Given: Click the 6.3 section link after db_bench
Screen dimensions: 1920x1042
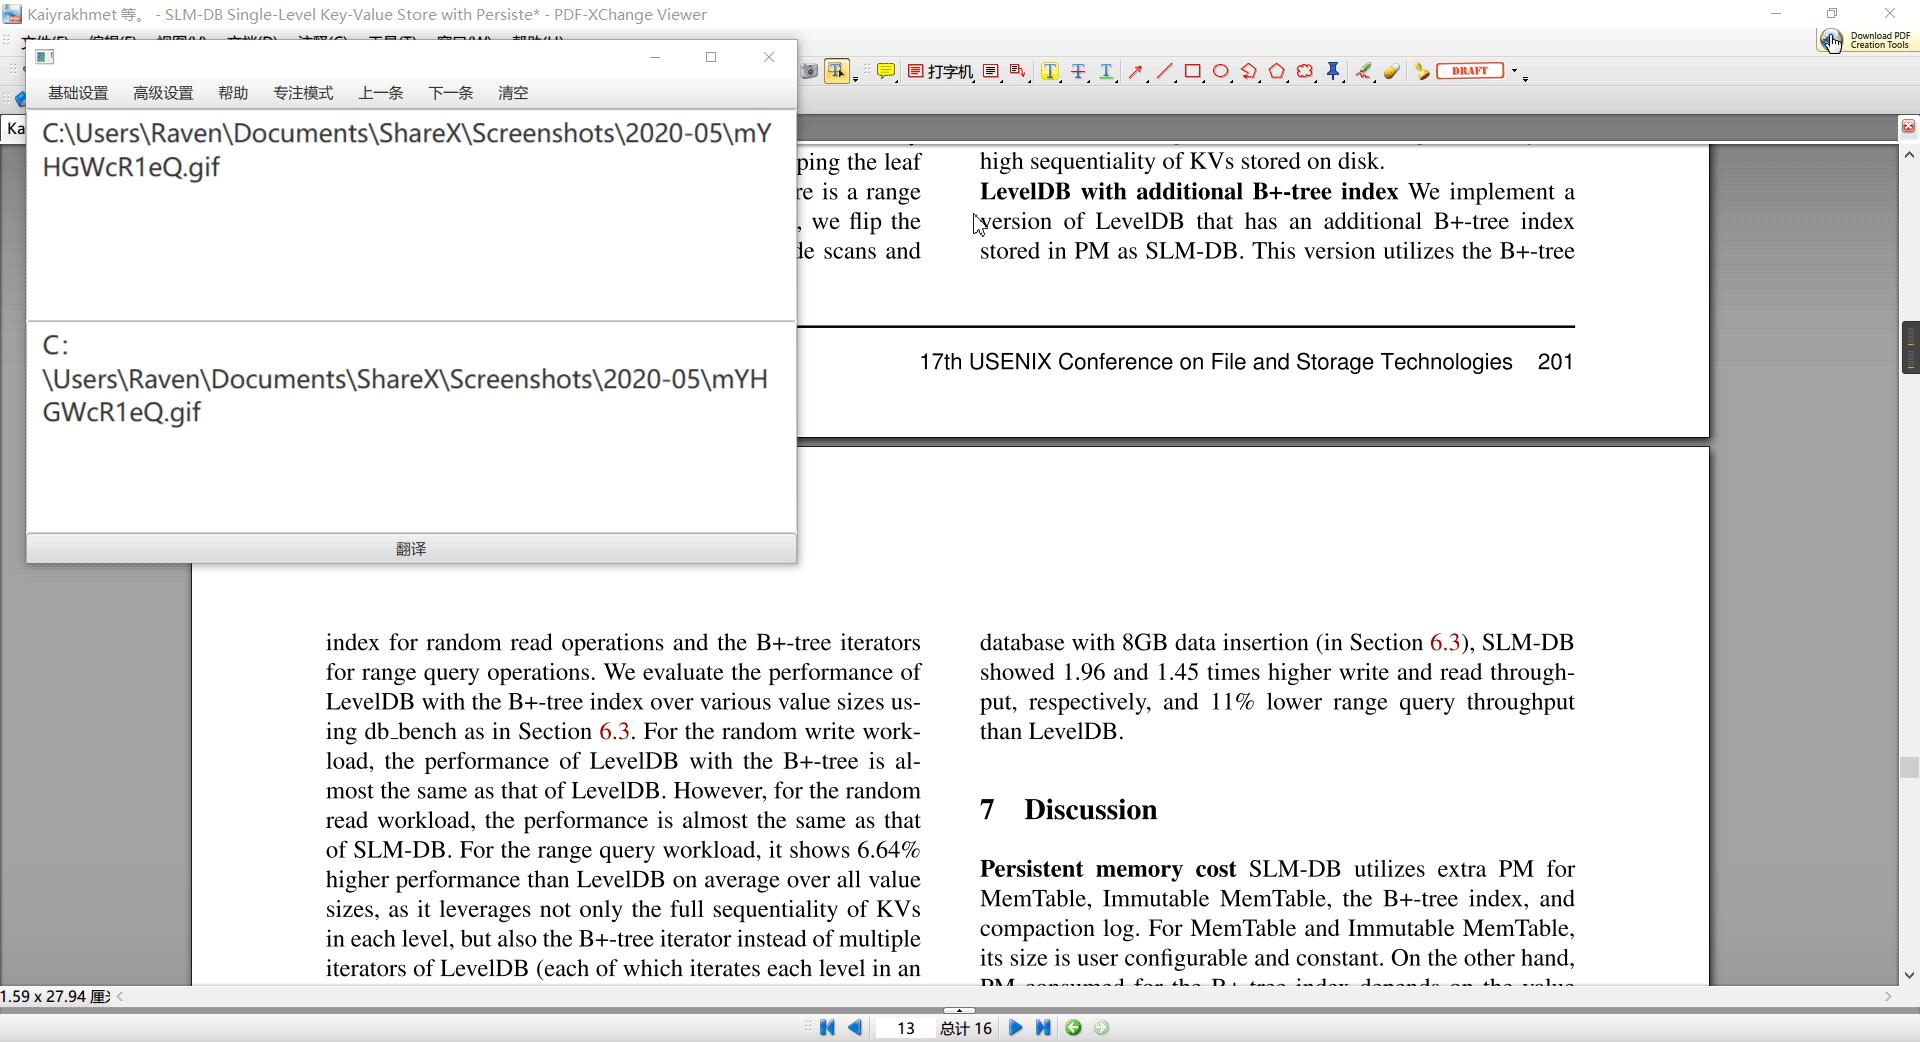Looking at the screenshot, I should click(x=614, y=732).
